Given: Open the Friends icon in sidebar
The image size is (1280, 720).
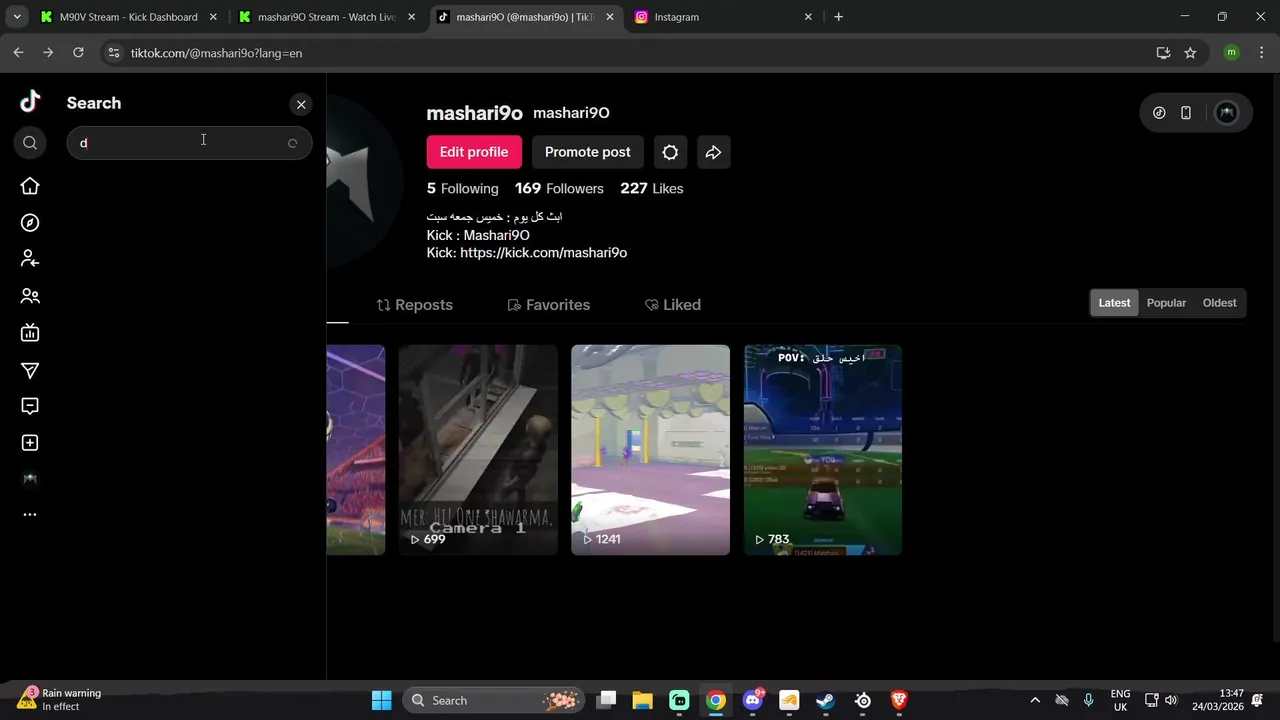Looking at the screenshot, I should 30,296.
